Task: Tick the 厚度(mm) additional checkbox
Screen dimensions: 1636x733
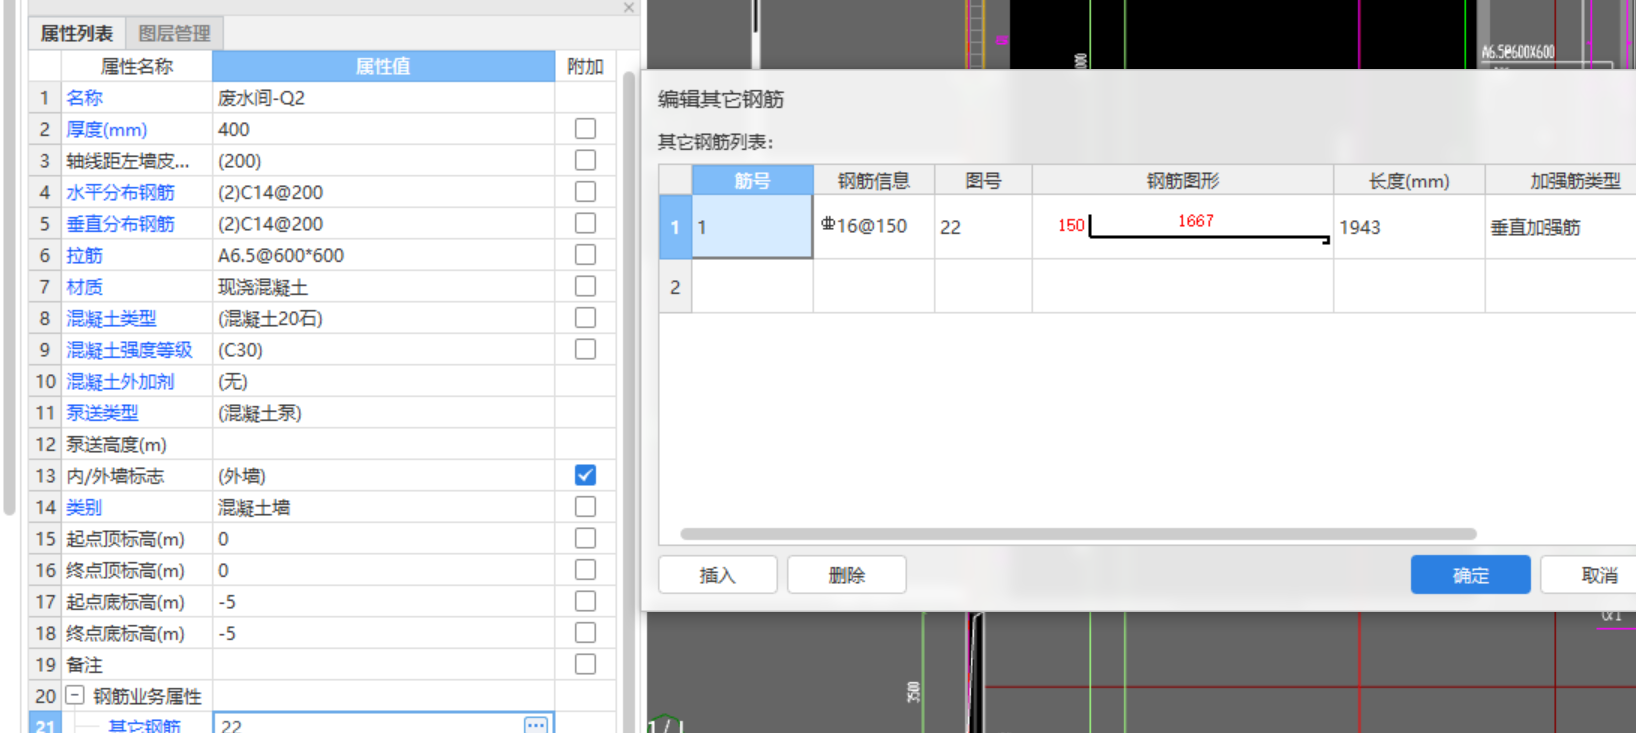Action: 585,129
